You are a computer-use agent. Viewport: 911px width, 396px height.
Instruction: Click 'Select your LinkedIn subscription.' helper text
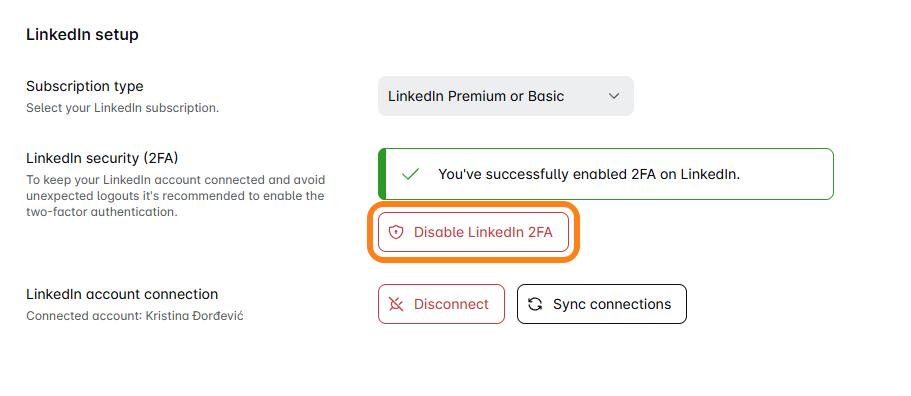(123, 108)
